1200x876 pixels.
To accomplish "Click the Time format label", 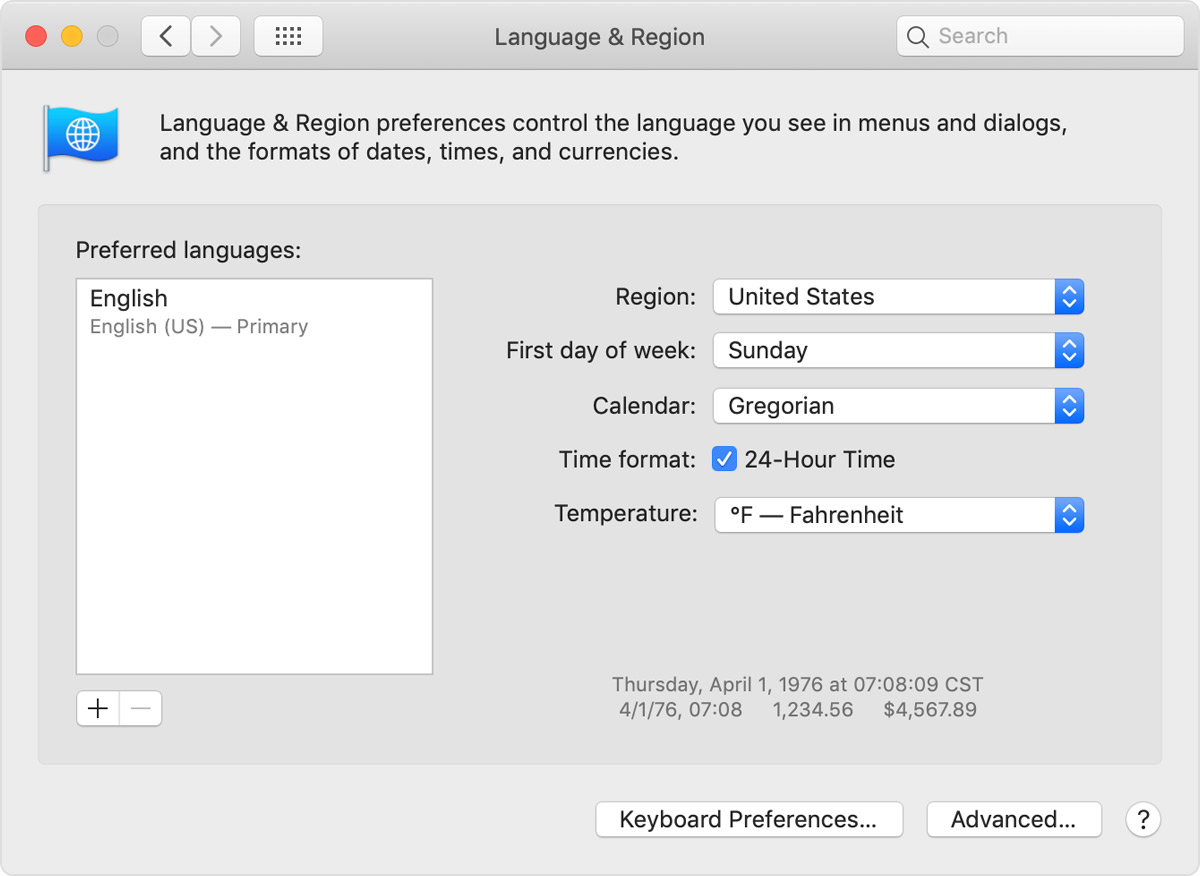I will point(627,460).
